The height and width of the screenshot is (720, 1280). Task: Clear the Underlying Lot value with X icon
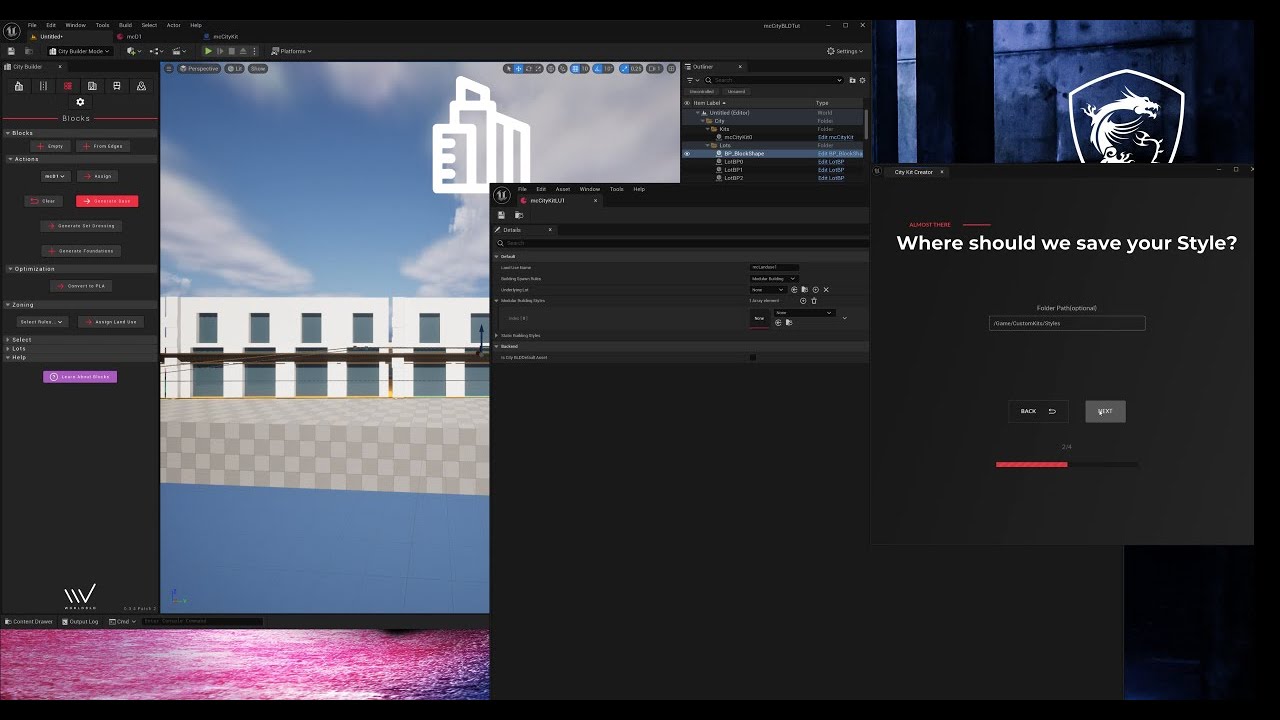point(826,290)
